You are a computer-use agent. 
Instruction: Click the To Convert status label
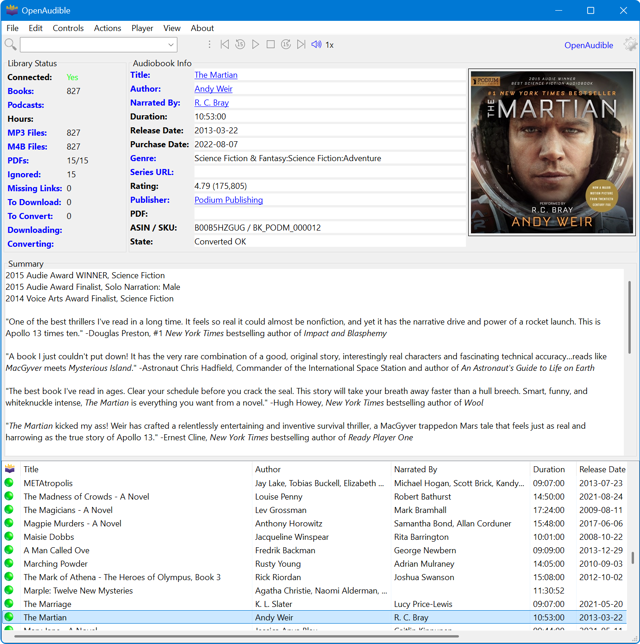click(x=30, y=216)
